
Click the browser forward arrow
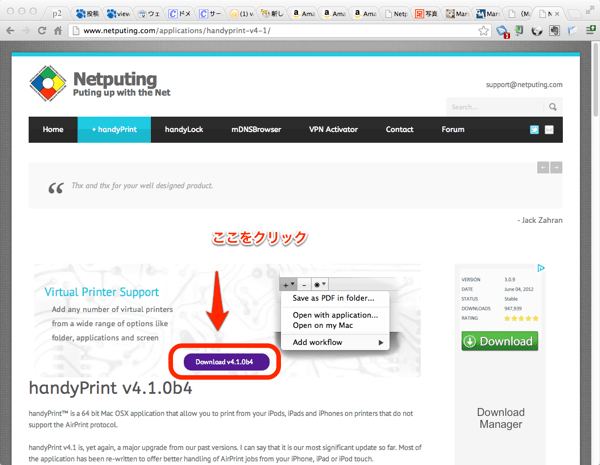(26, 31)
